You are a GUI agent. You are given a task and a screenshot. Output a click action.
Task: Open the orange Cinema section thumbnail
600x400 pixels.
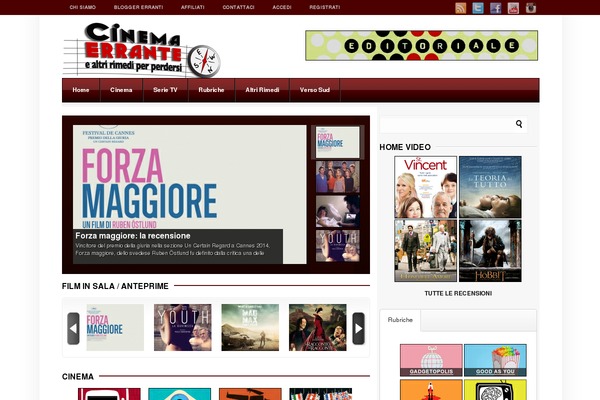[250, 394]
